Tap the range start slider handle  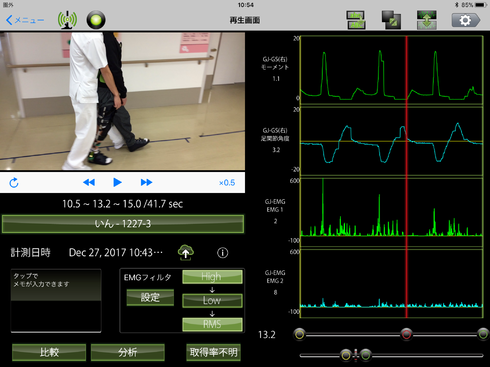[x=300, y=334]
